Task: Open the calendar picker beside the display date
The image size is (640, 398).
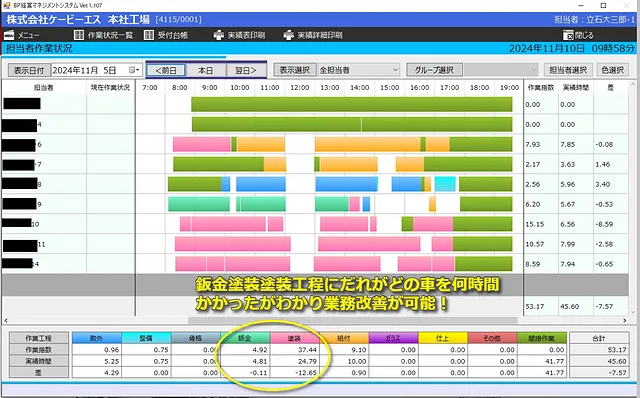Action: tap(134, 70)
